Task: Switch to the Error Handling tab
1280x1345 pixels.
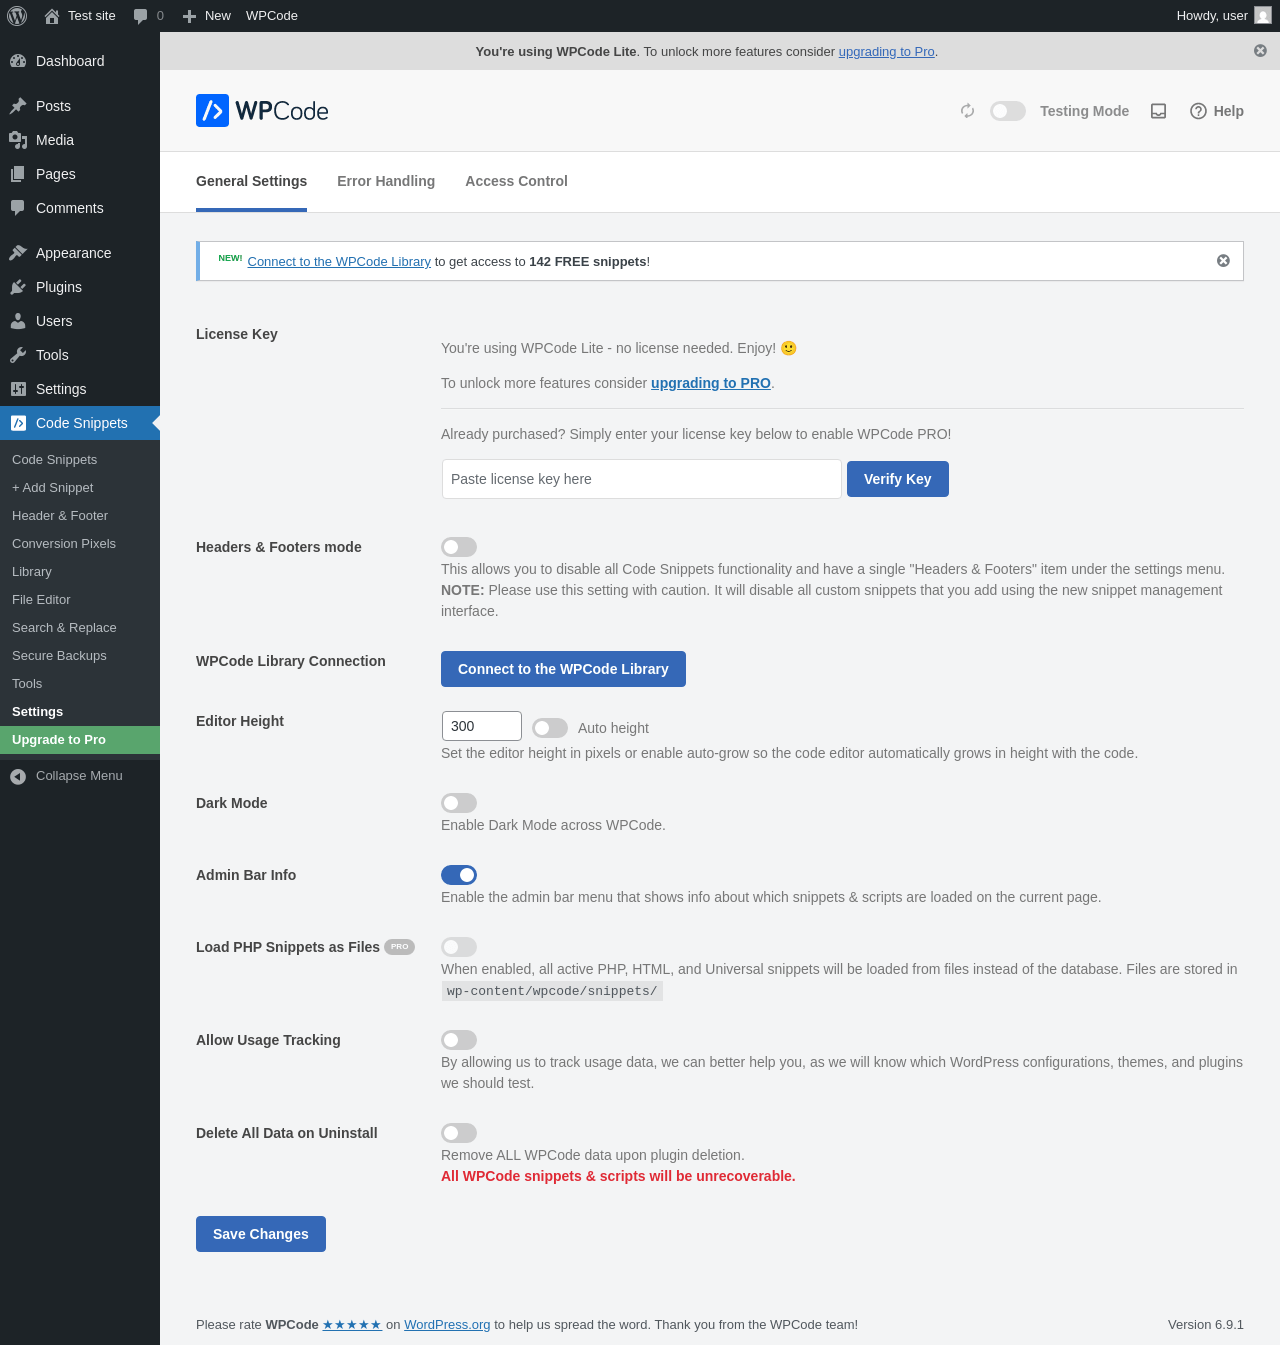Action: click(386, 181)
